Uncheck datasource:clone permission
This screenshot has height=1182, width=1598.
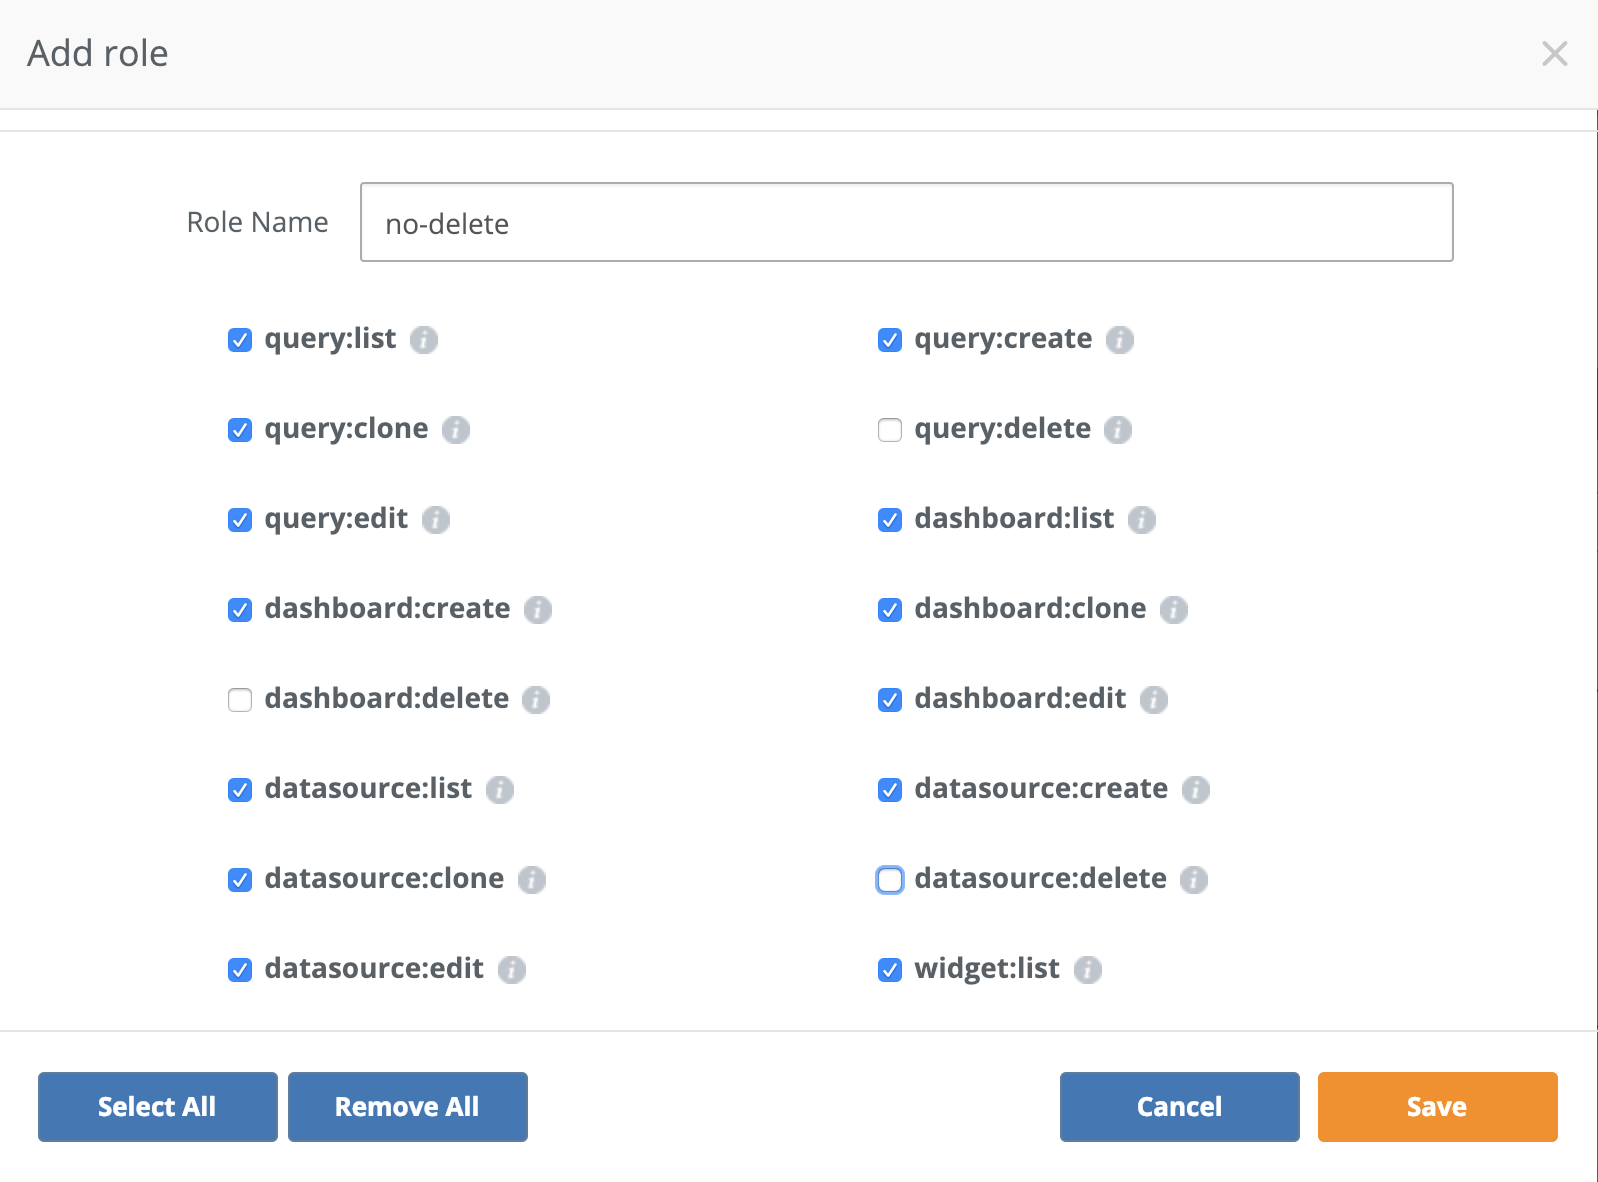[240, 880]
